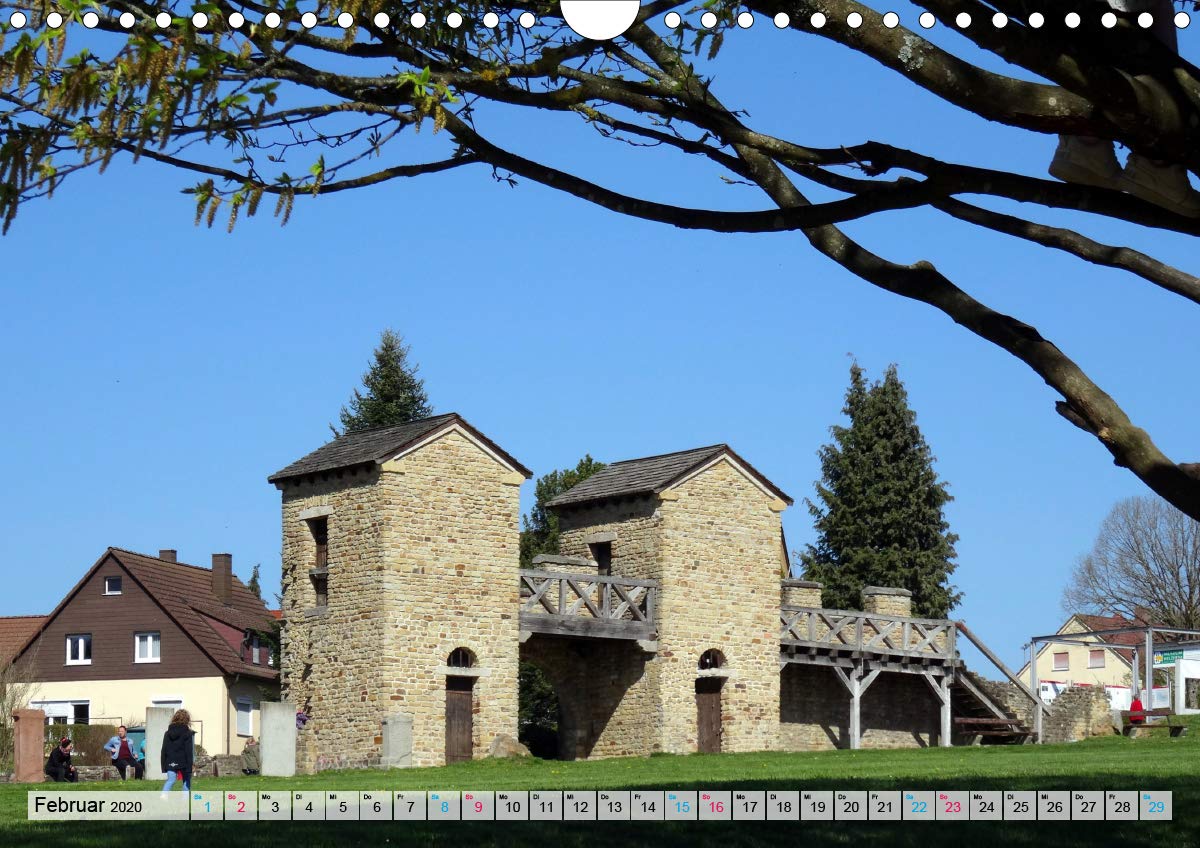1200x848 pixels.
Task: Click the right stone tower's wooden door
Action: tap(708, 714)
